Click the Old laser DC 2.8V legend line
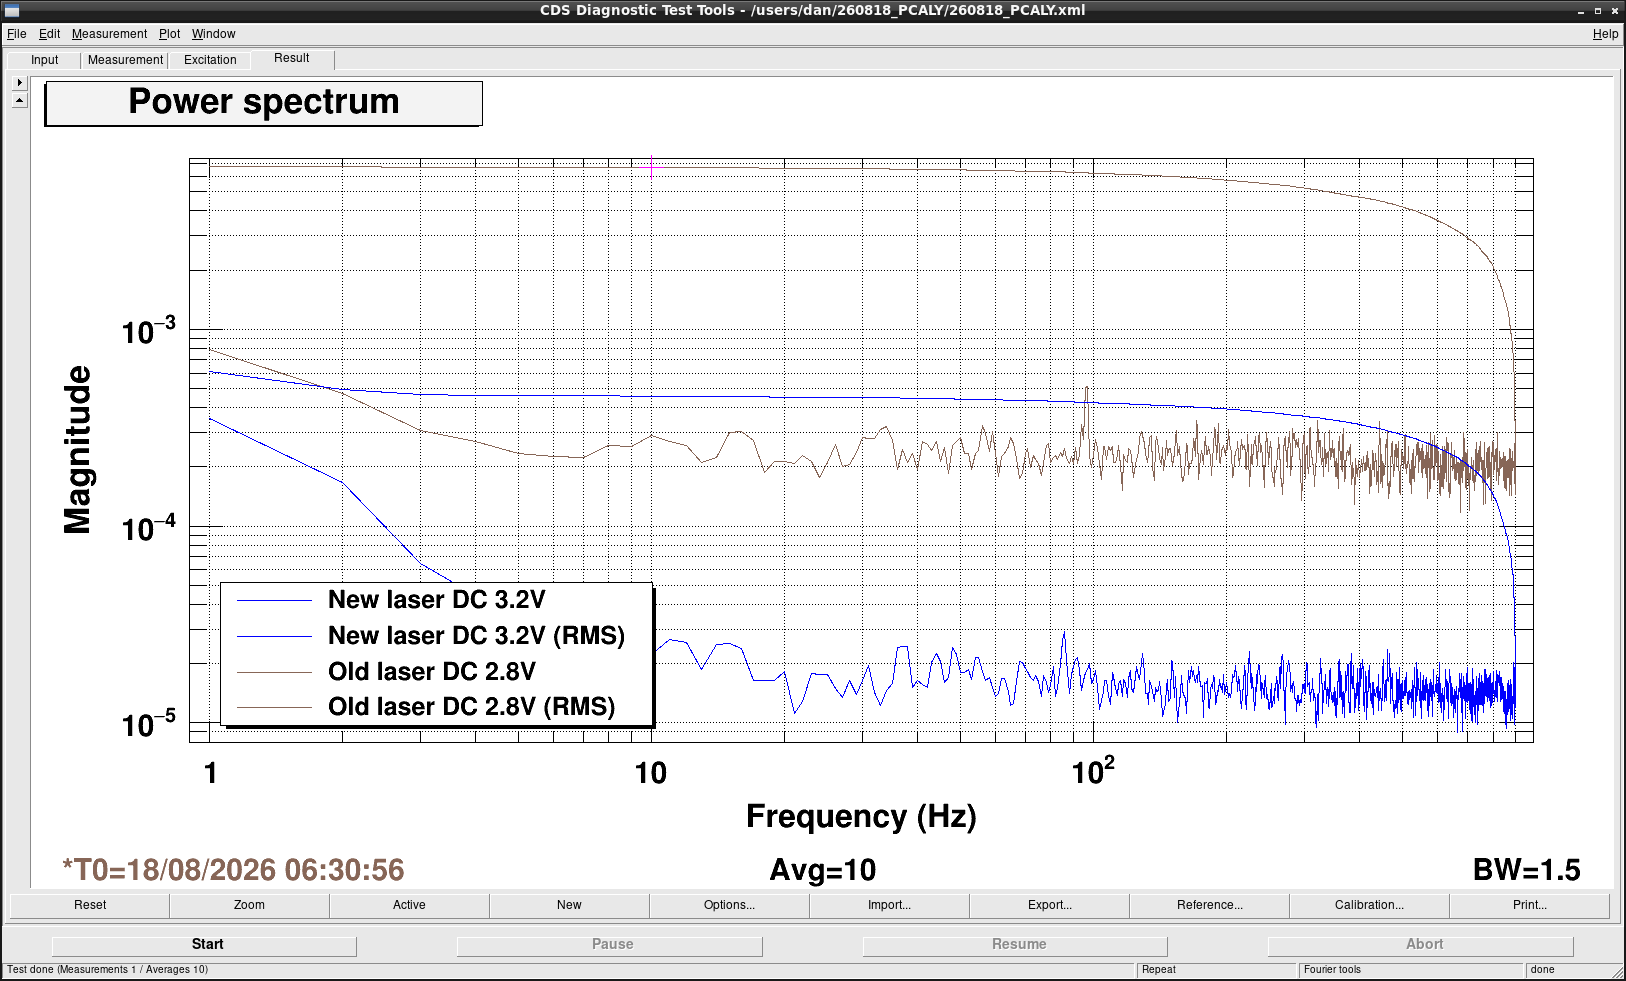The width and height of the screenshot is (1626, 981). click(275, 672)
